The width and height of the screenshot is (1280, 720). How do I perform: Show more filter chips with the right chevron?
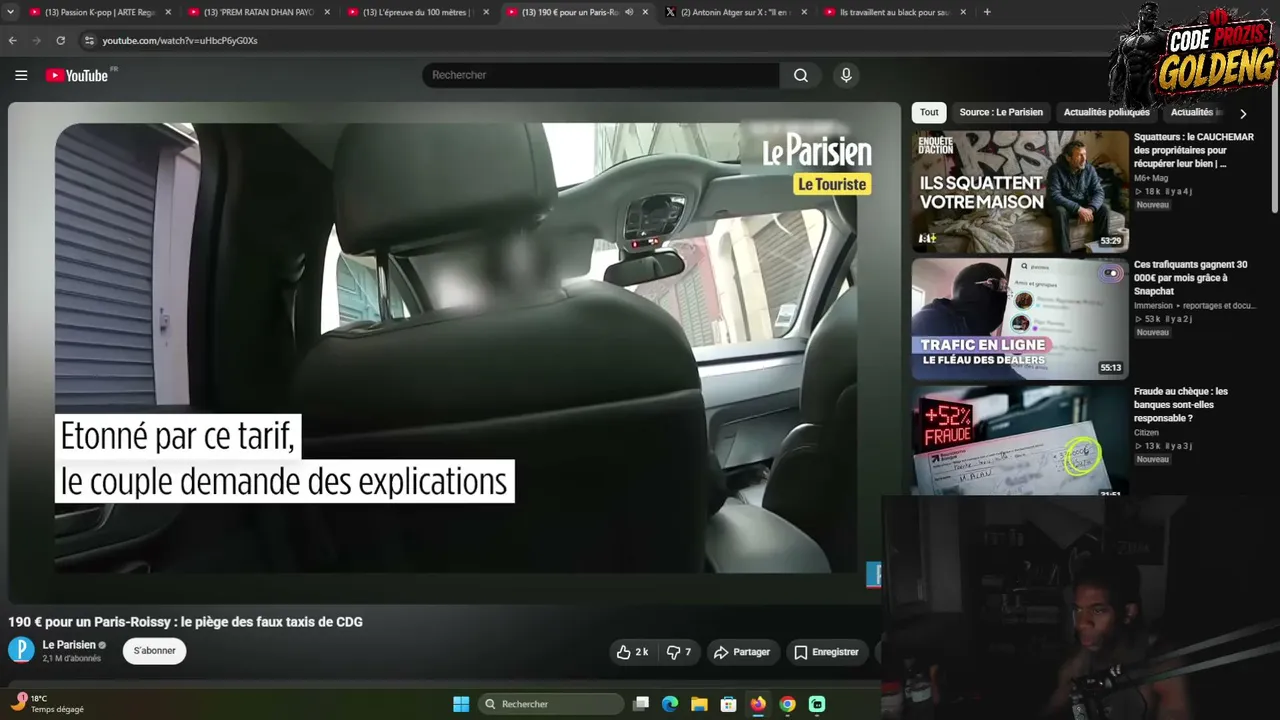1243,113
